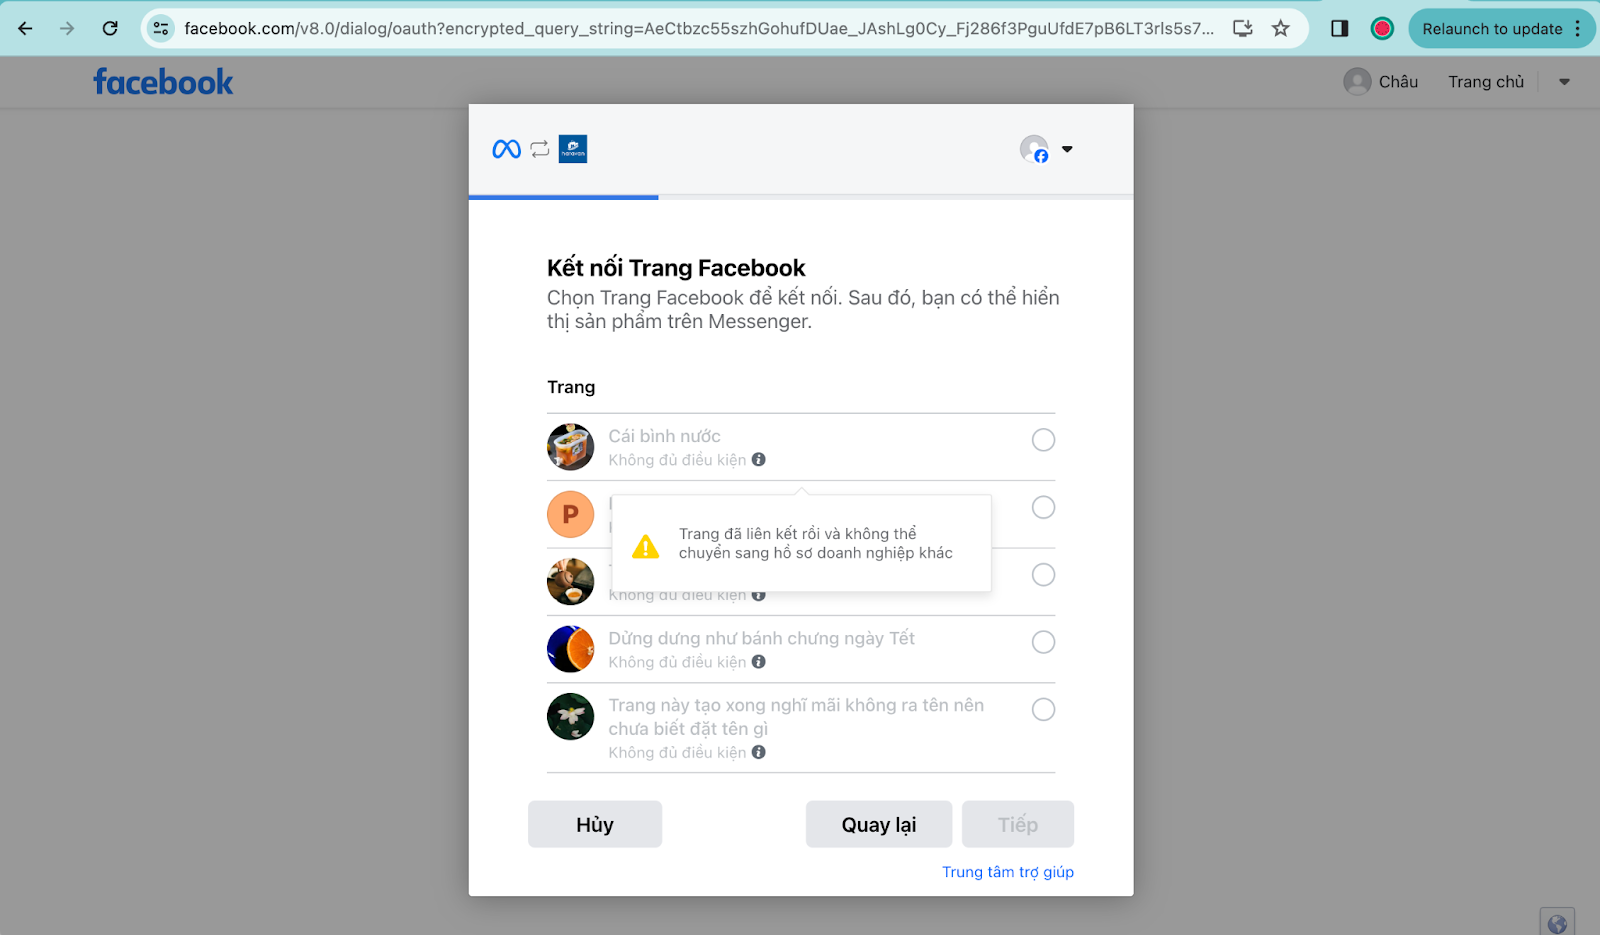This screenshot has width=1600, height=935.
Task: Select Dừng dưng như bánh chưng radio button
Action: [1043, 642]
